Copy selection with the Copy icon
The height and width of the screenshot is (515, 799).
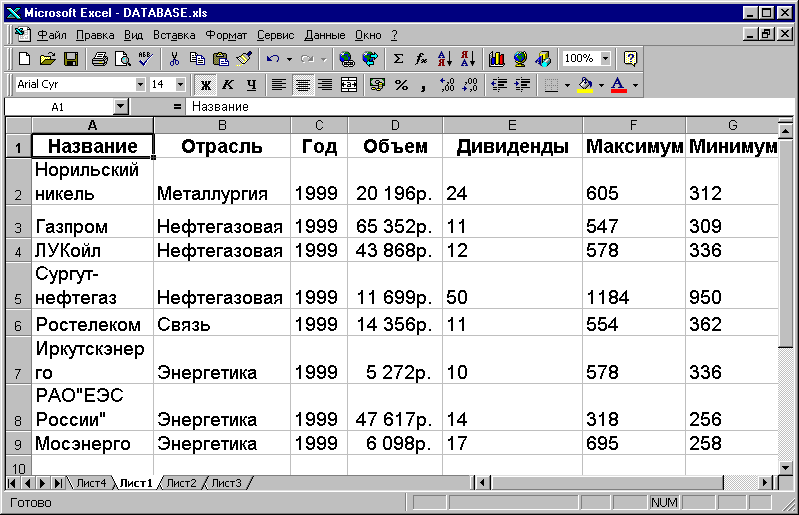pos(197,59)
